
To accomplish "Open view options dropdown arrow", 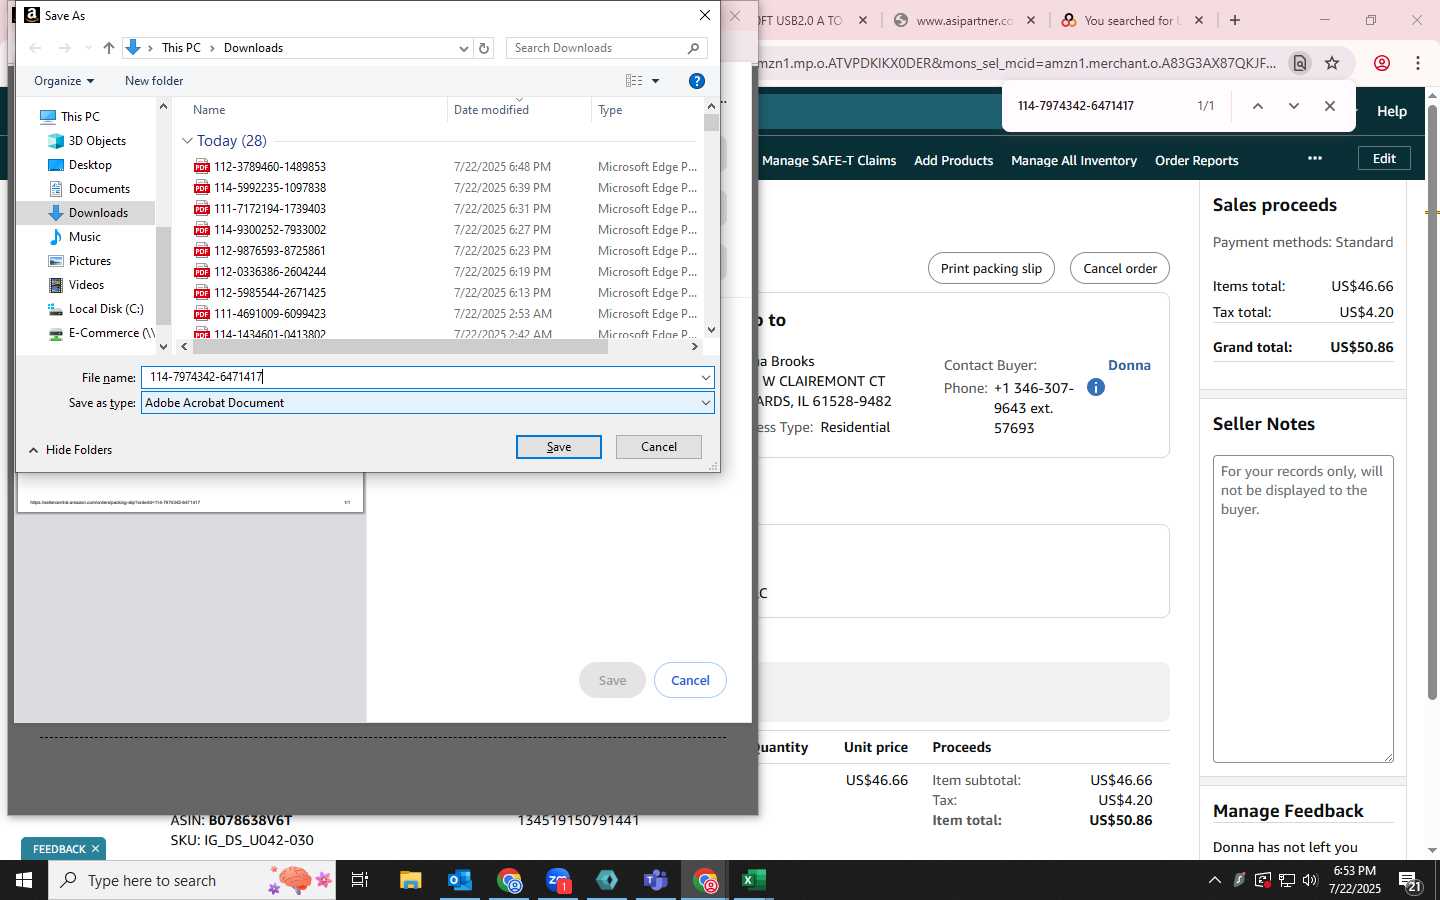I will click(656, 81).
